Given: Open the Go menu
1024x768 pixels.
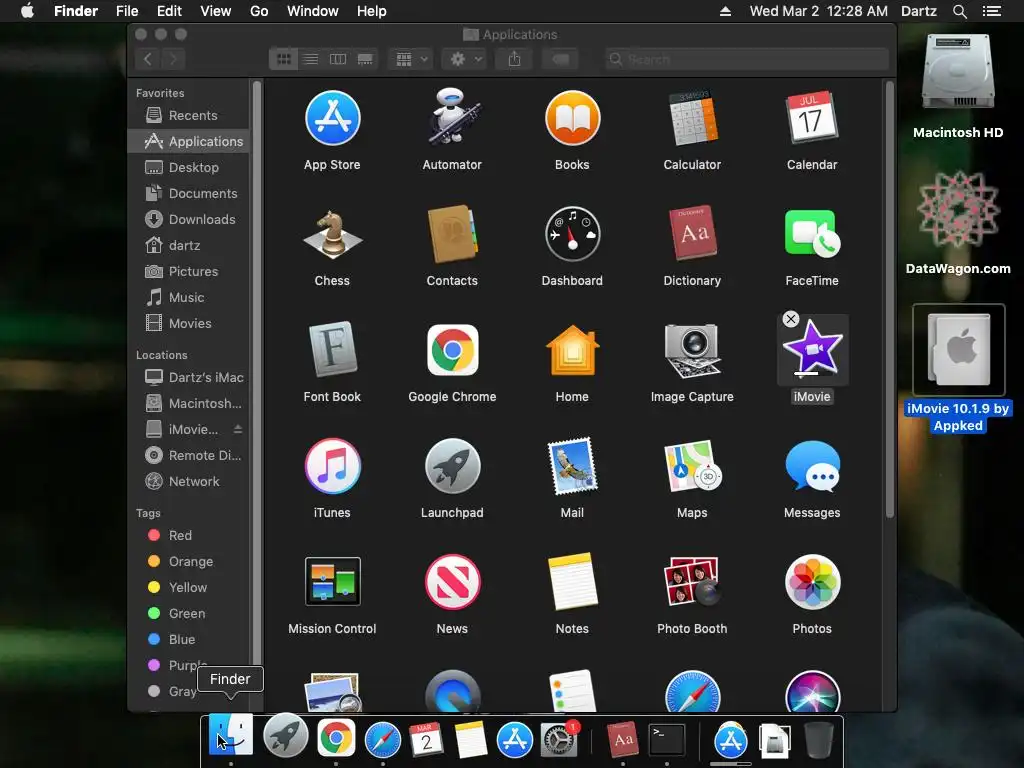Looking at the screenshot, I should pos(259,11).
